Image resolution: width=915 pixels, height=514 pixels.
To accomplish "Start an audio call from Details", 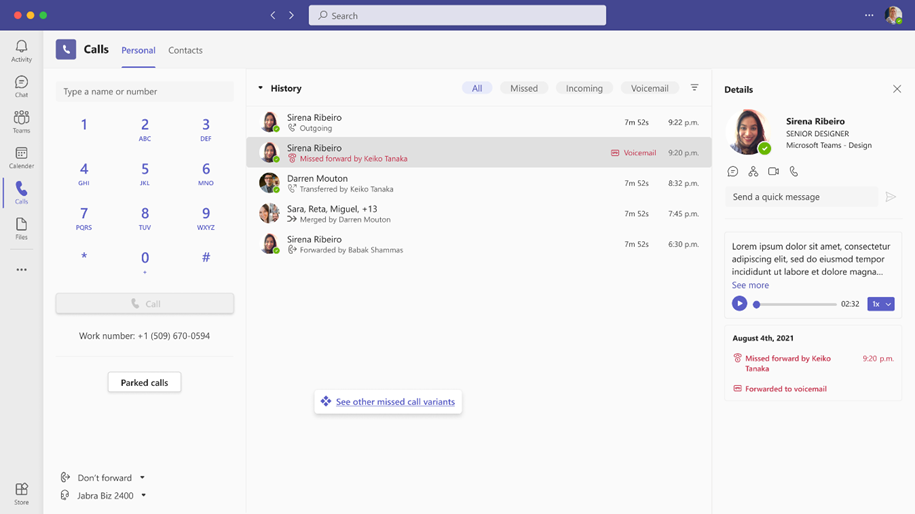I will [x=794, y=172].
